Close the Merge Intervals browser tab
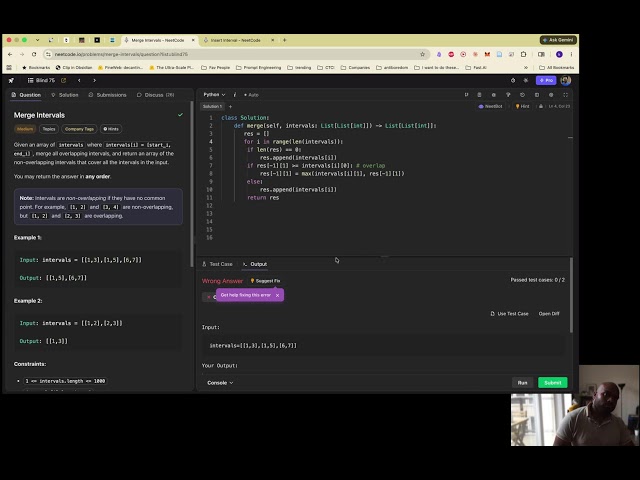 (193, 40)
